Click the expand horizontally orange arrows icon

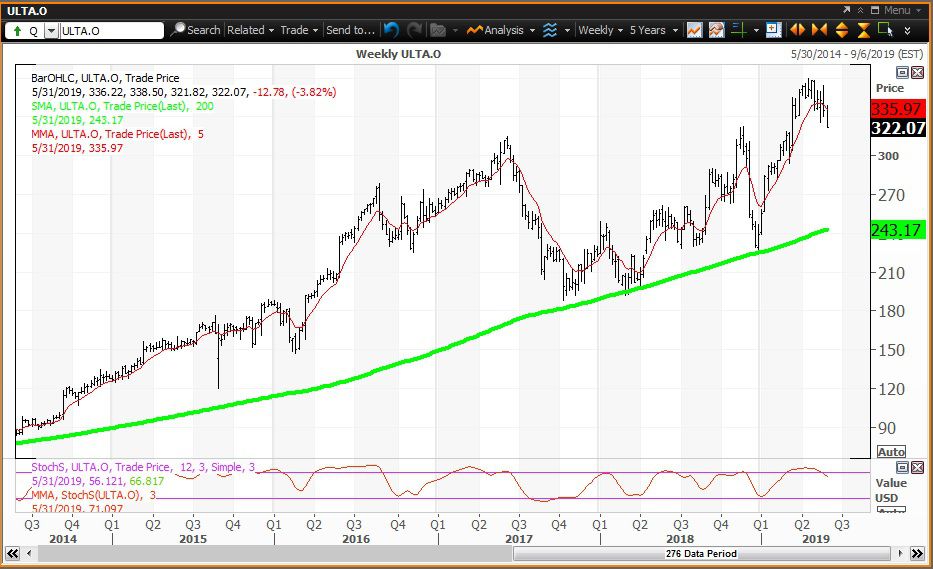(797, 30)
